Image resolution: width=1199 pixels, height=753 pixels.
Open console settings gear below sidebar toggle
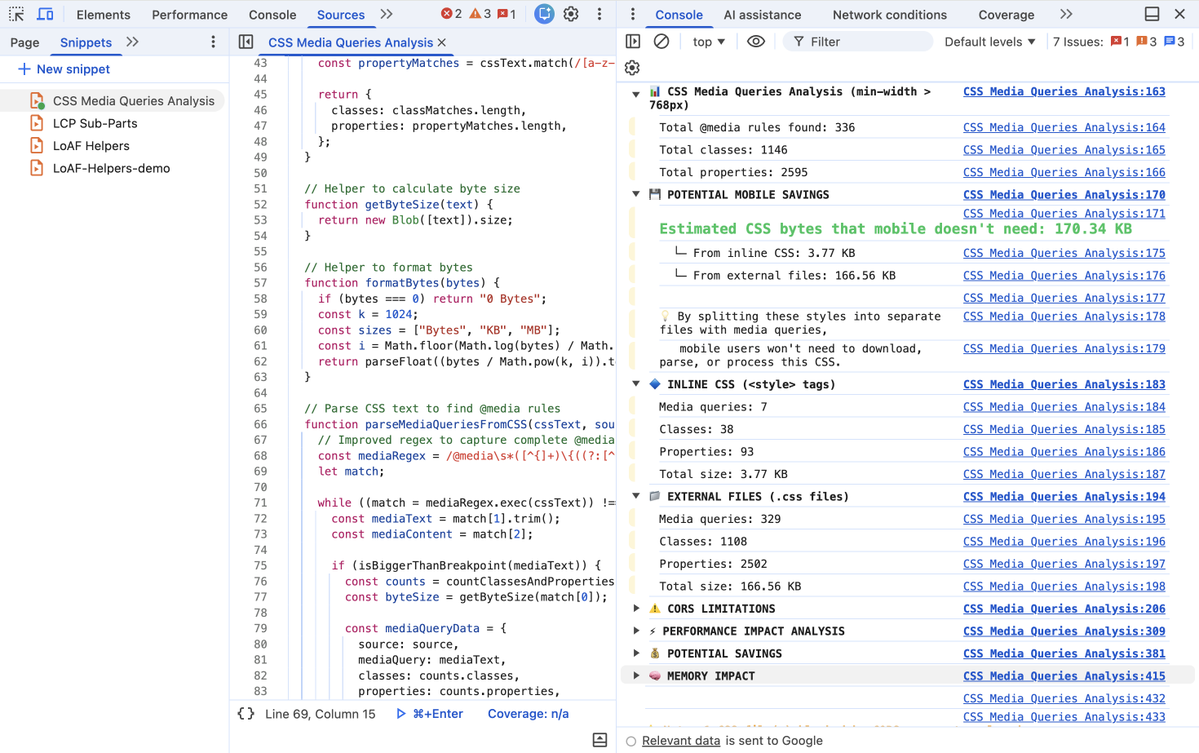(x=632, y=68)
